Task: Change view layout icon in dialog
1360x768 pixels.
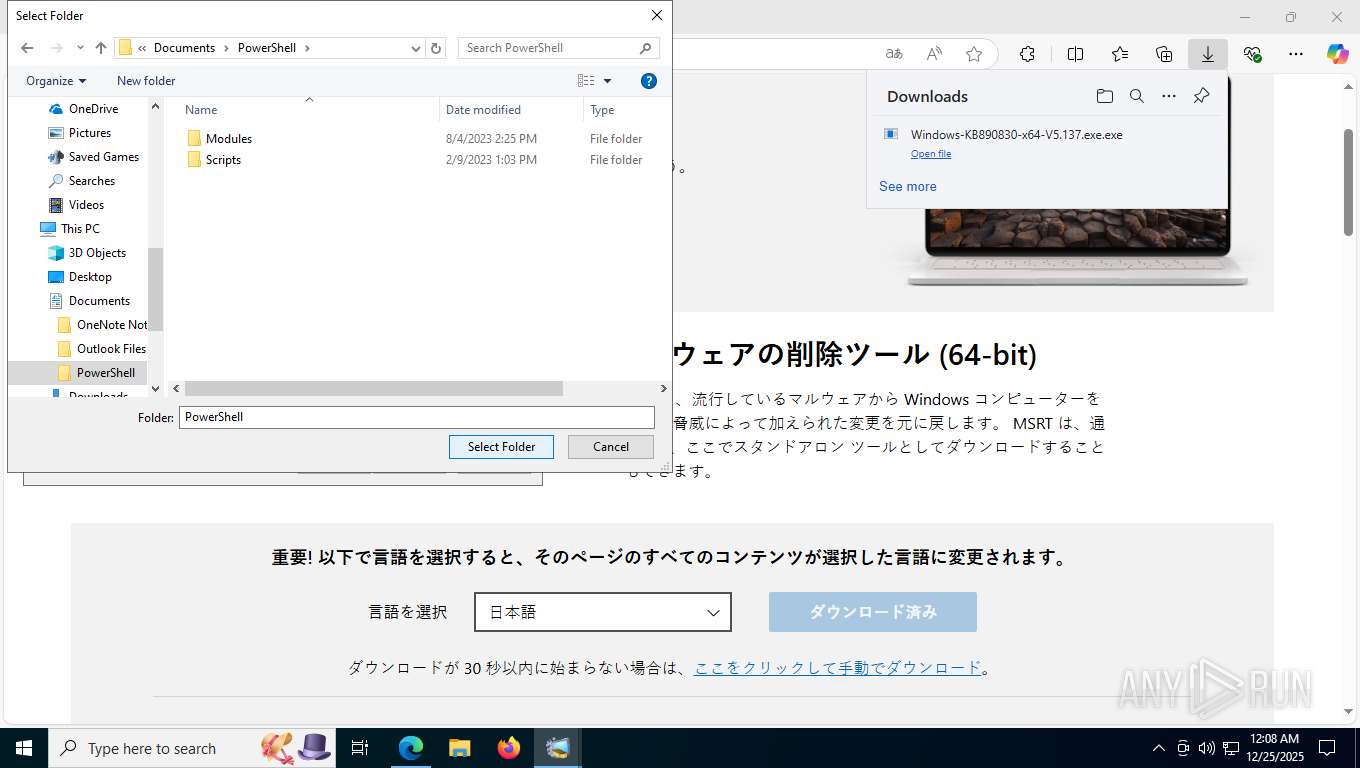Action: pyautogui.click(x=586, y=81)
